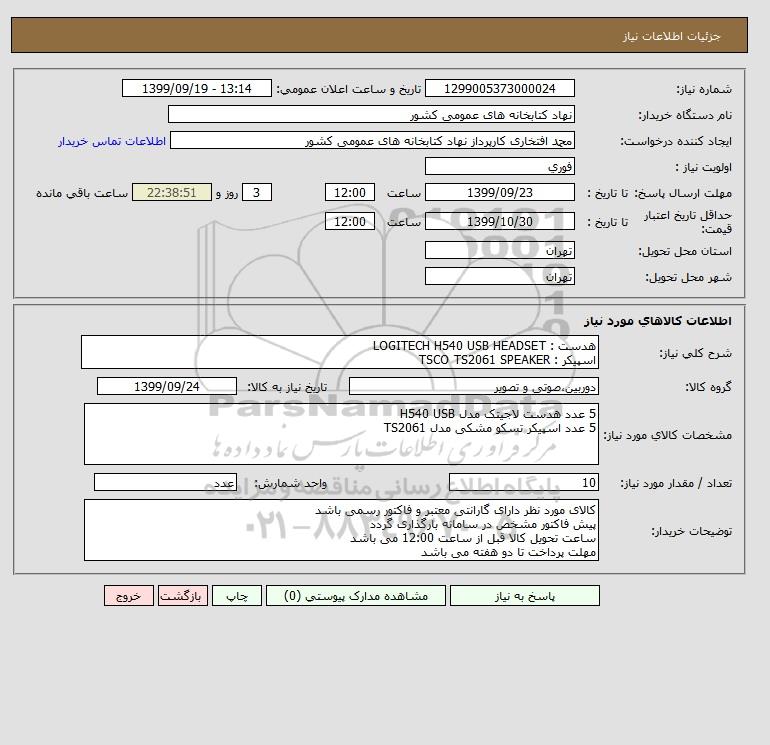
Task: Click the مهلت ارسال پاسخ label
Action: coord(684,193)
